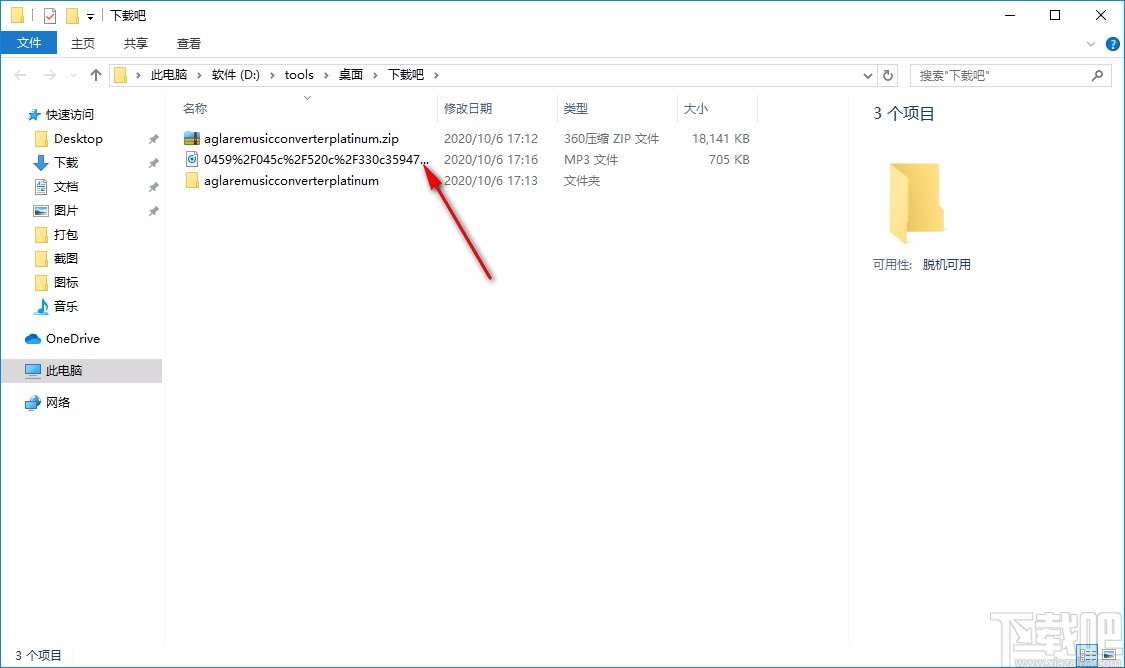
Task: Click the refresh icon in address bar
Action: (x=888, y=74)
